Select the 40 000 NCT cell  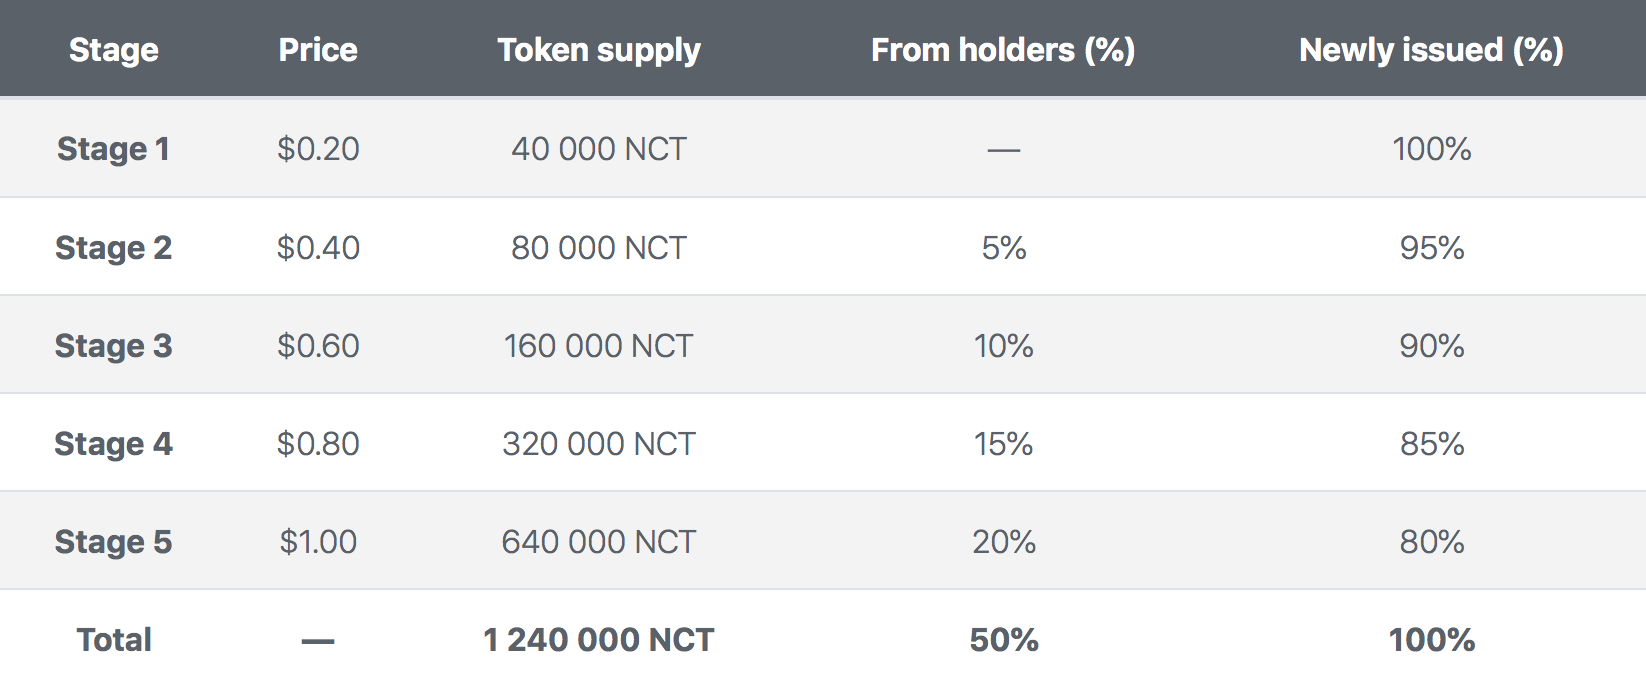[599, 149]
